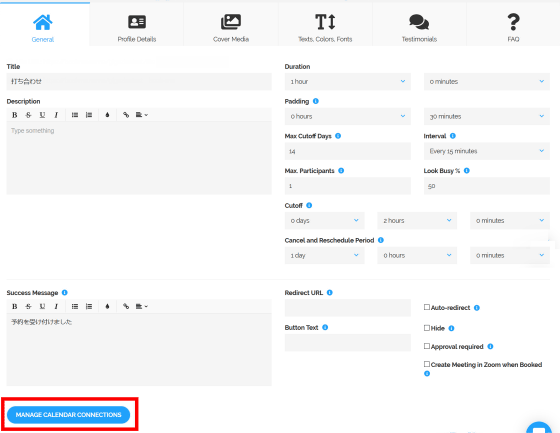Show info tooltip for Padding
This screenshot has width=560, height=433.
point(316,101)
